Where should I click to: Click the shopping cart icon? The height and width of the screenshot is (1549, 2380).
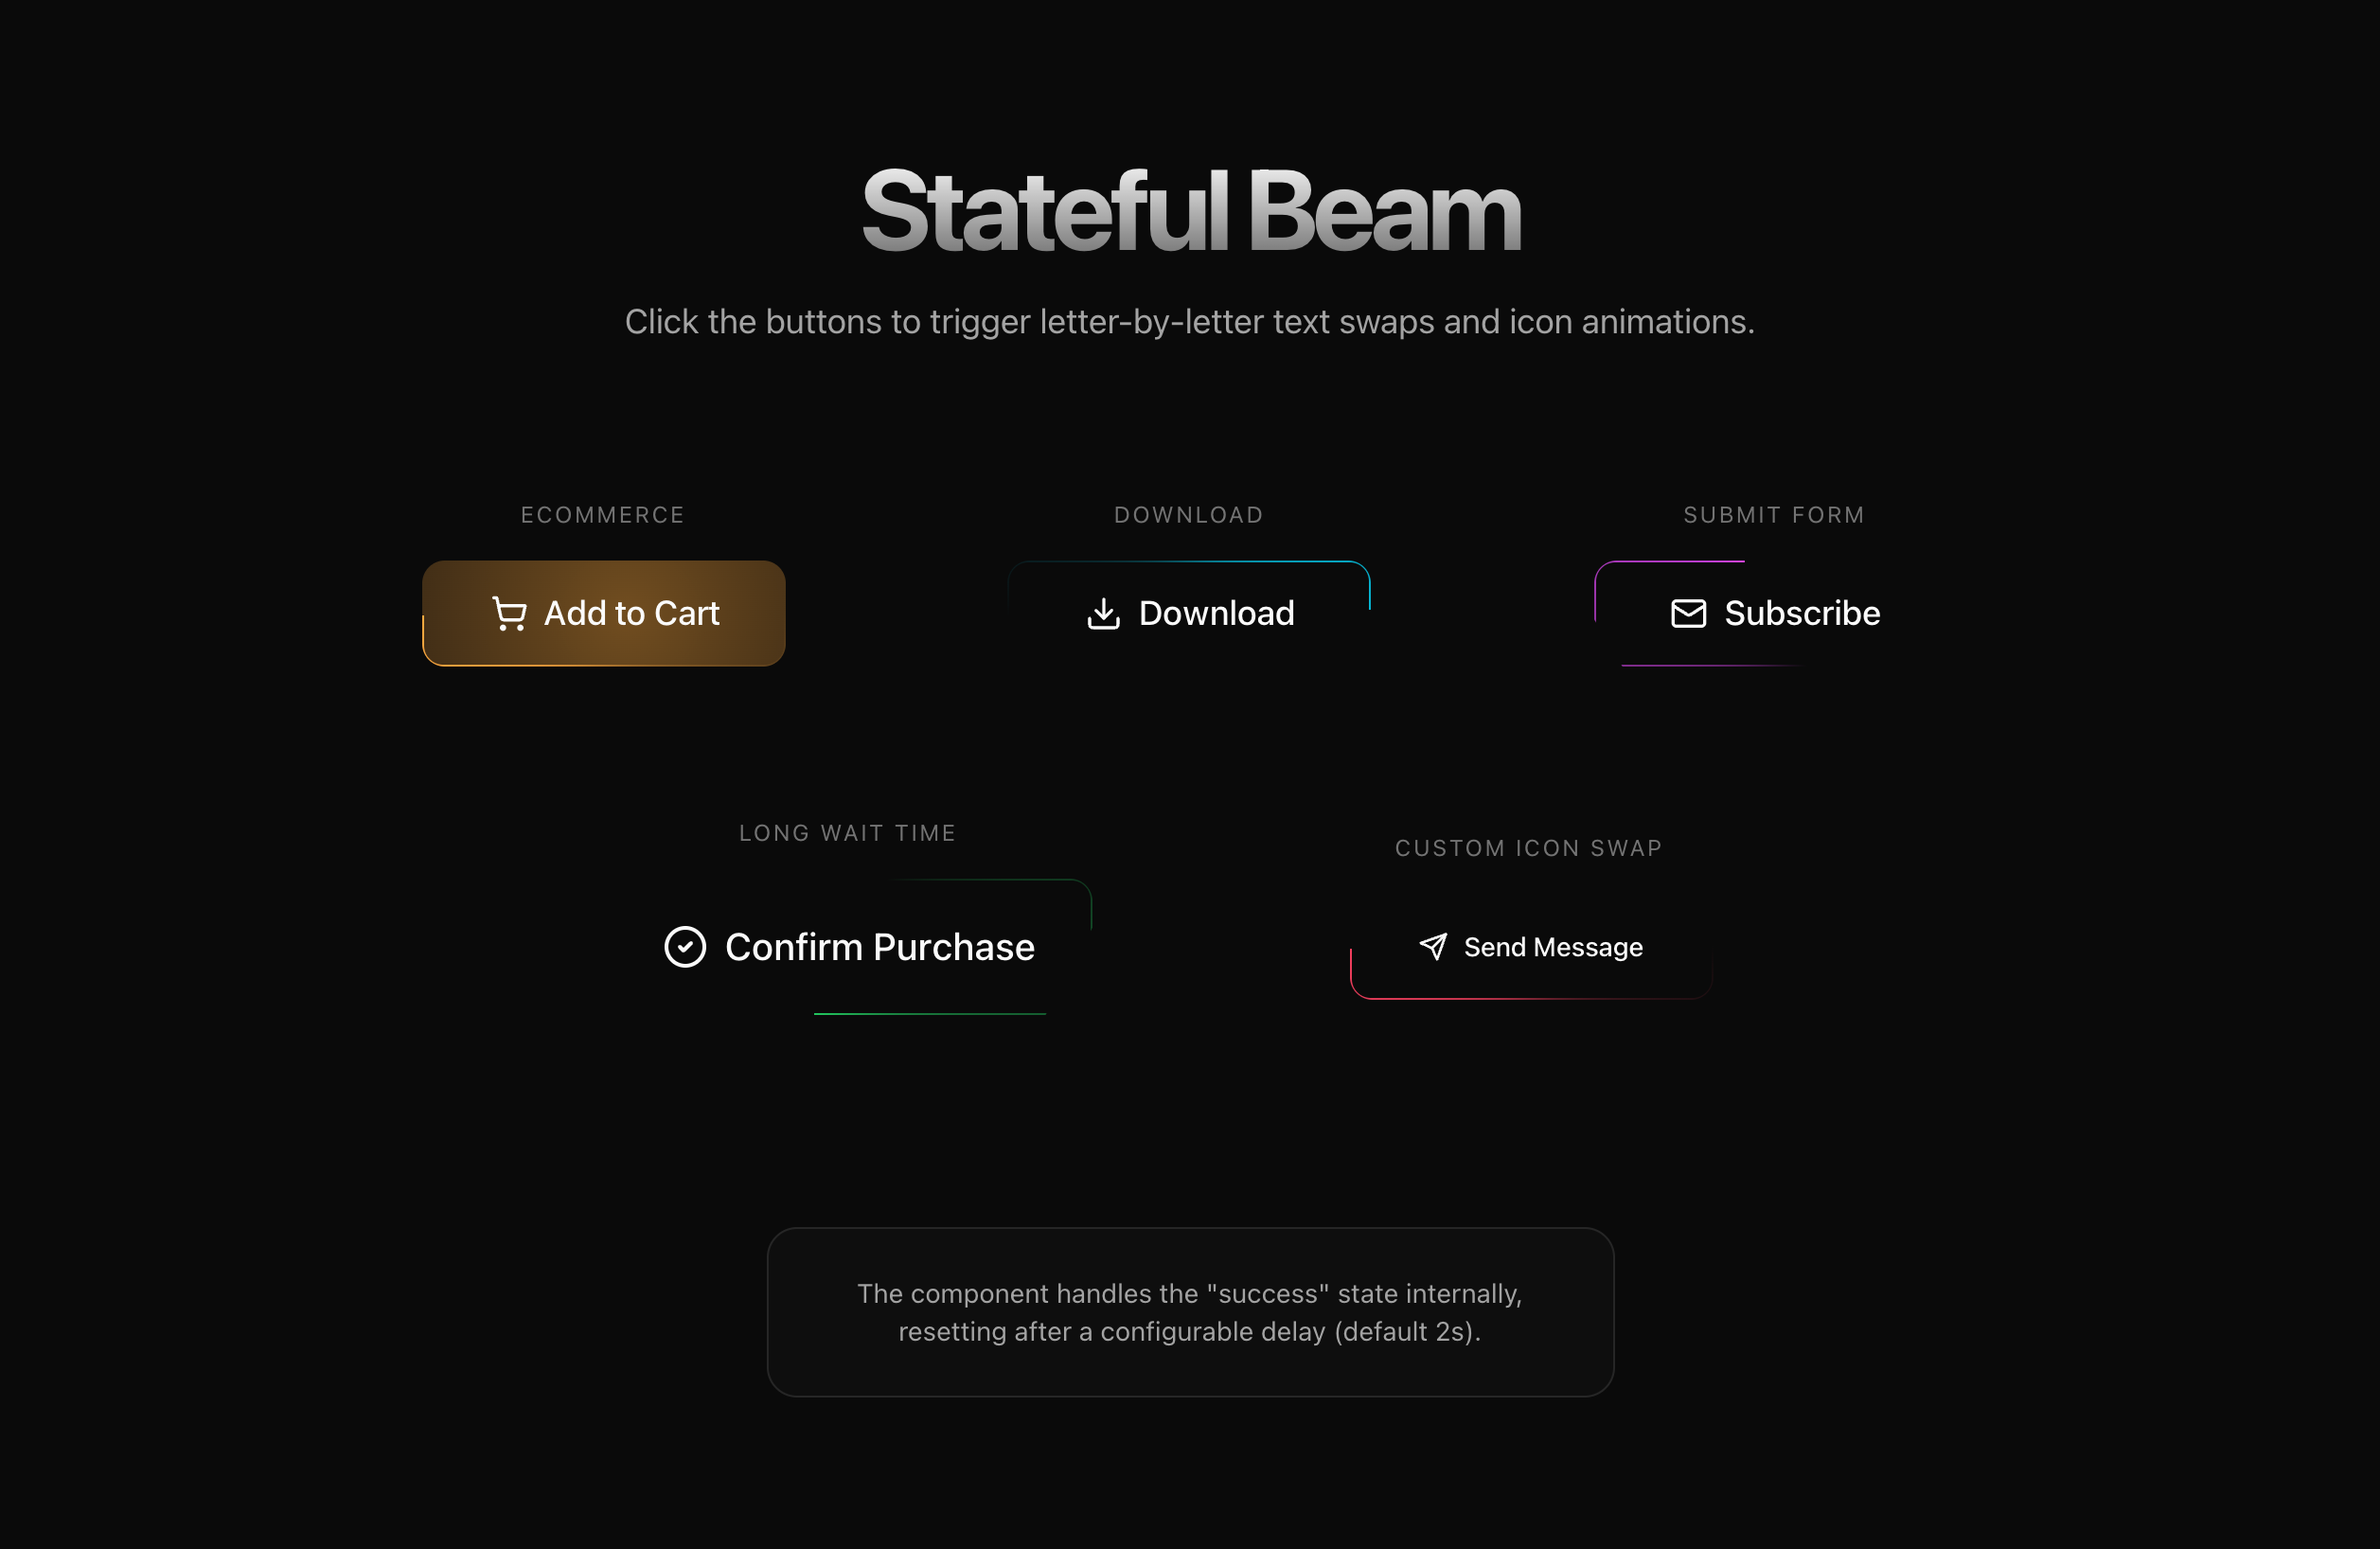click(509, 613)
